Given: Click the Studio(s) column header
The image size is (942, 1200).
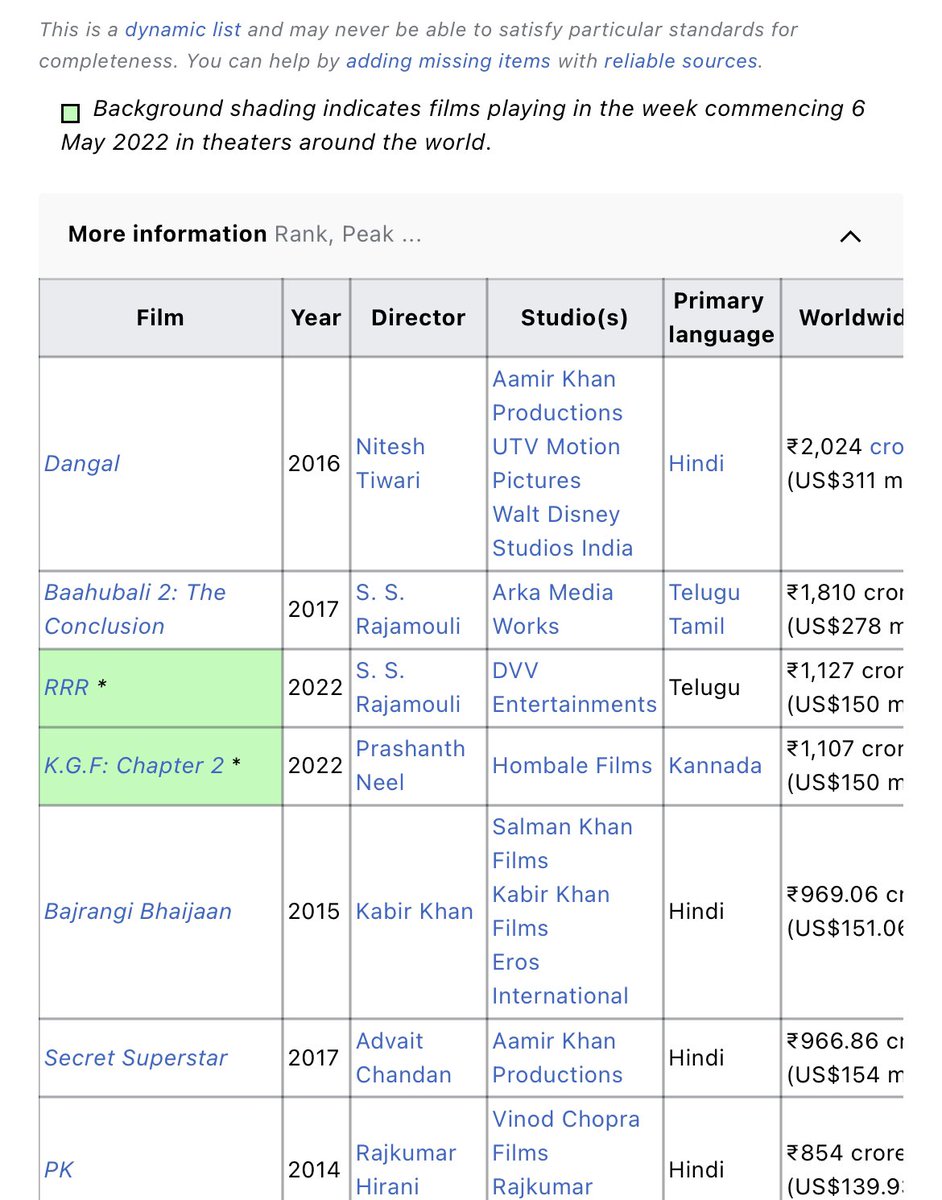Looking at the screenshot, I should (575, 318).
